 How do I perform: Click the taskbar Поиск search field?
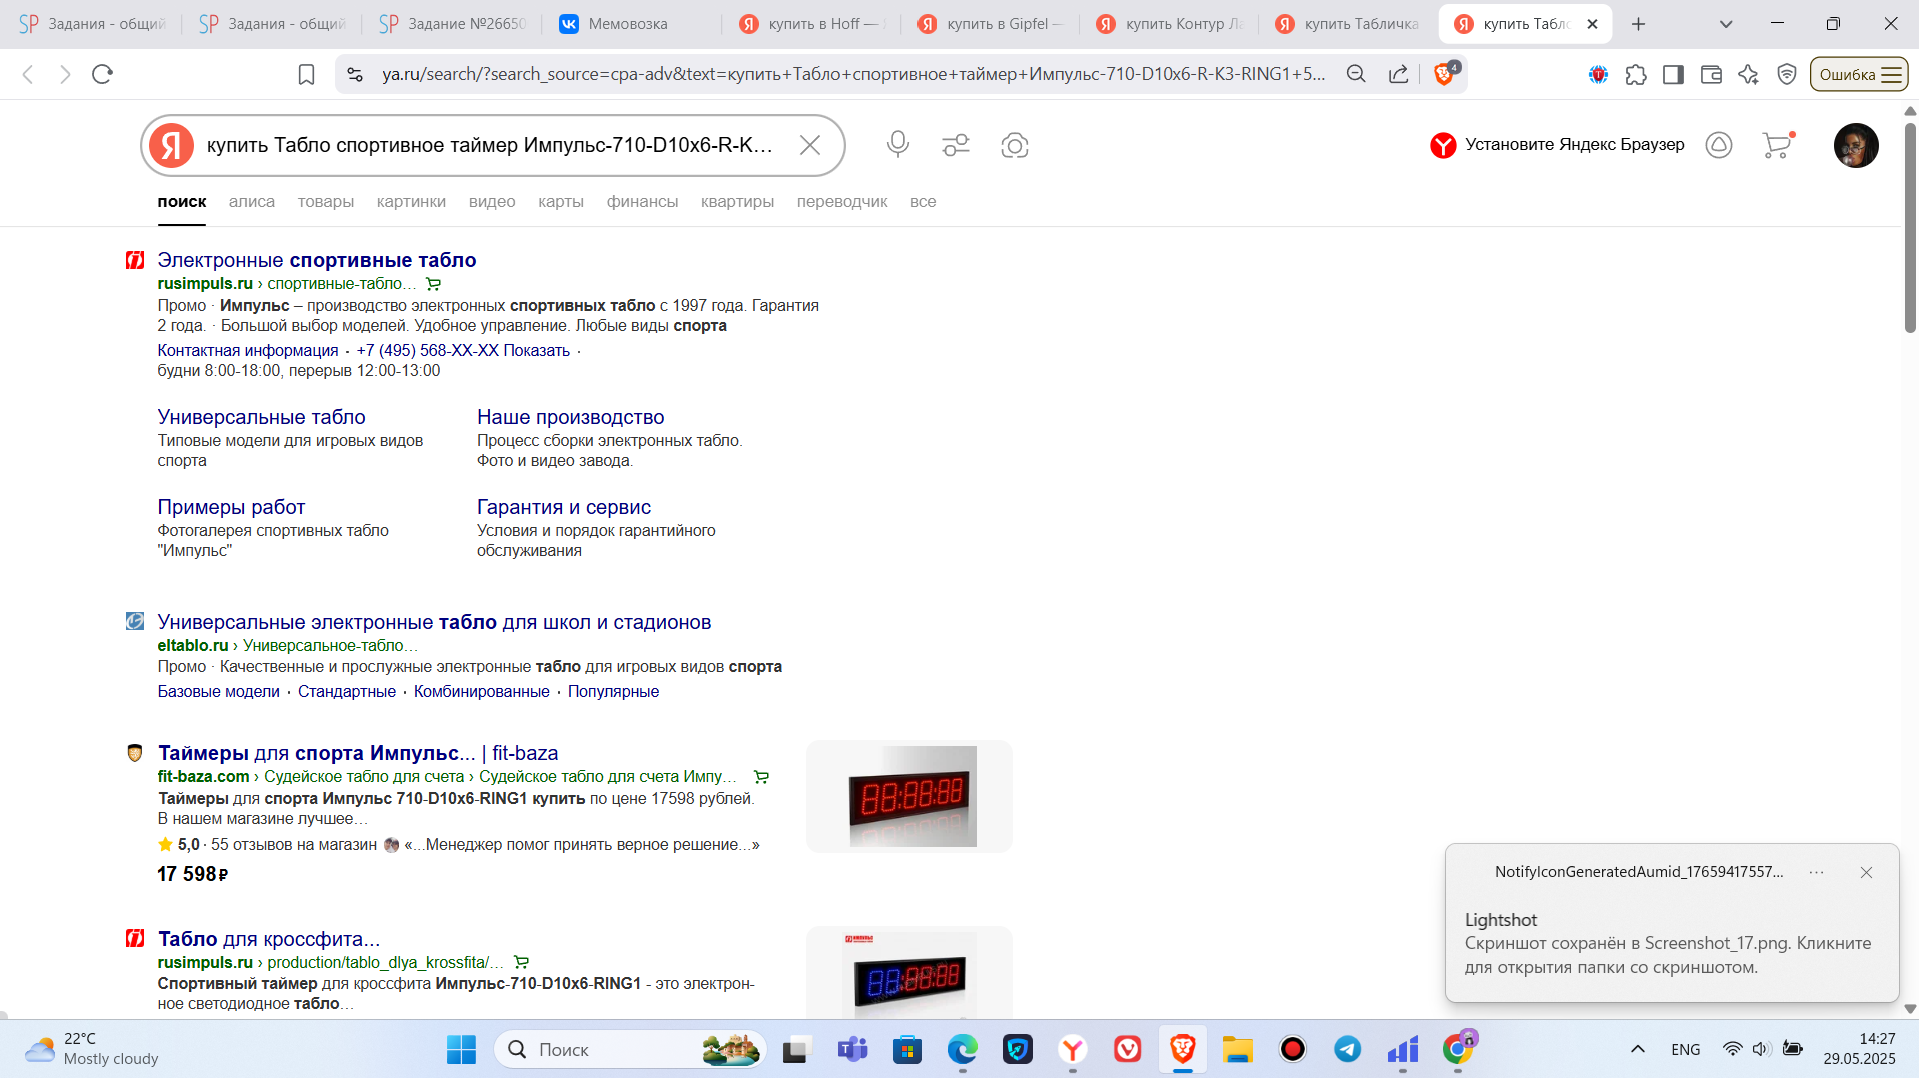(x=630, y=1050)
